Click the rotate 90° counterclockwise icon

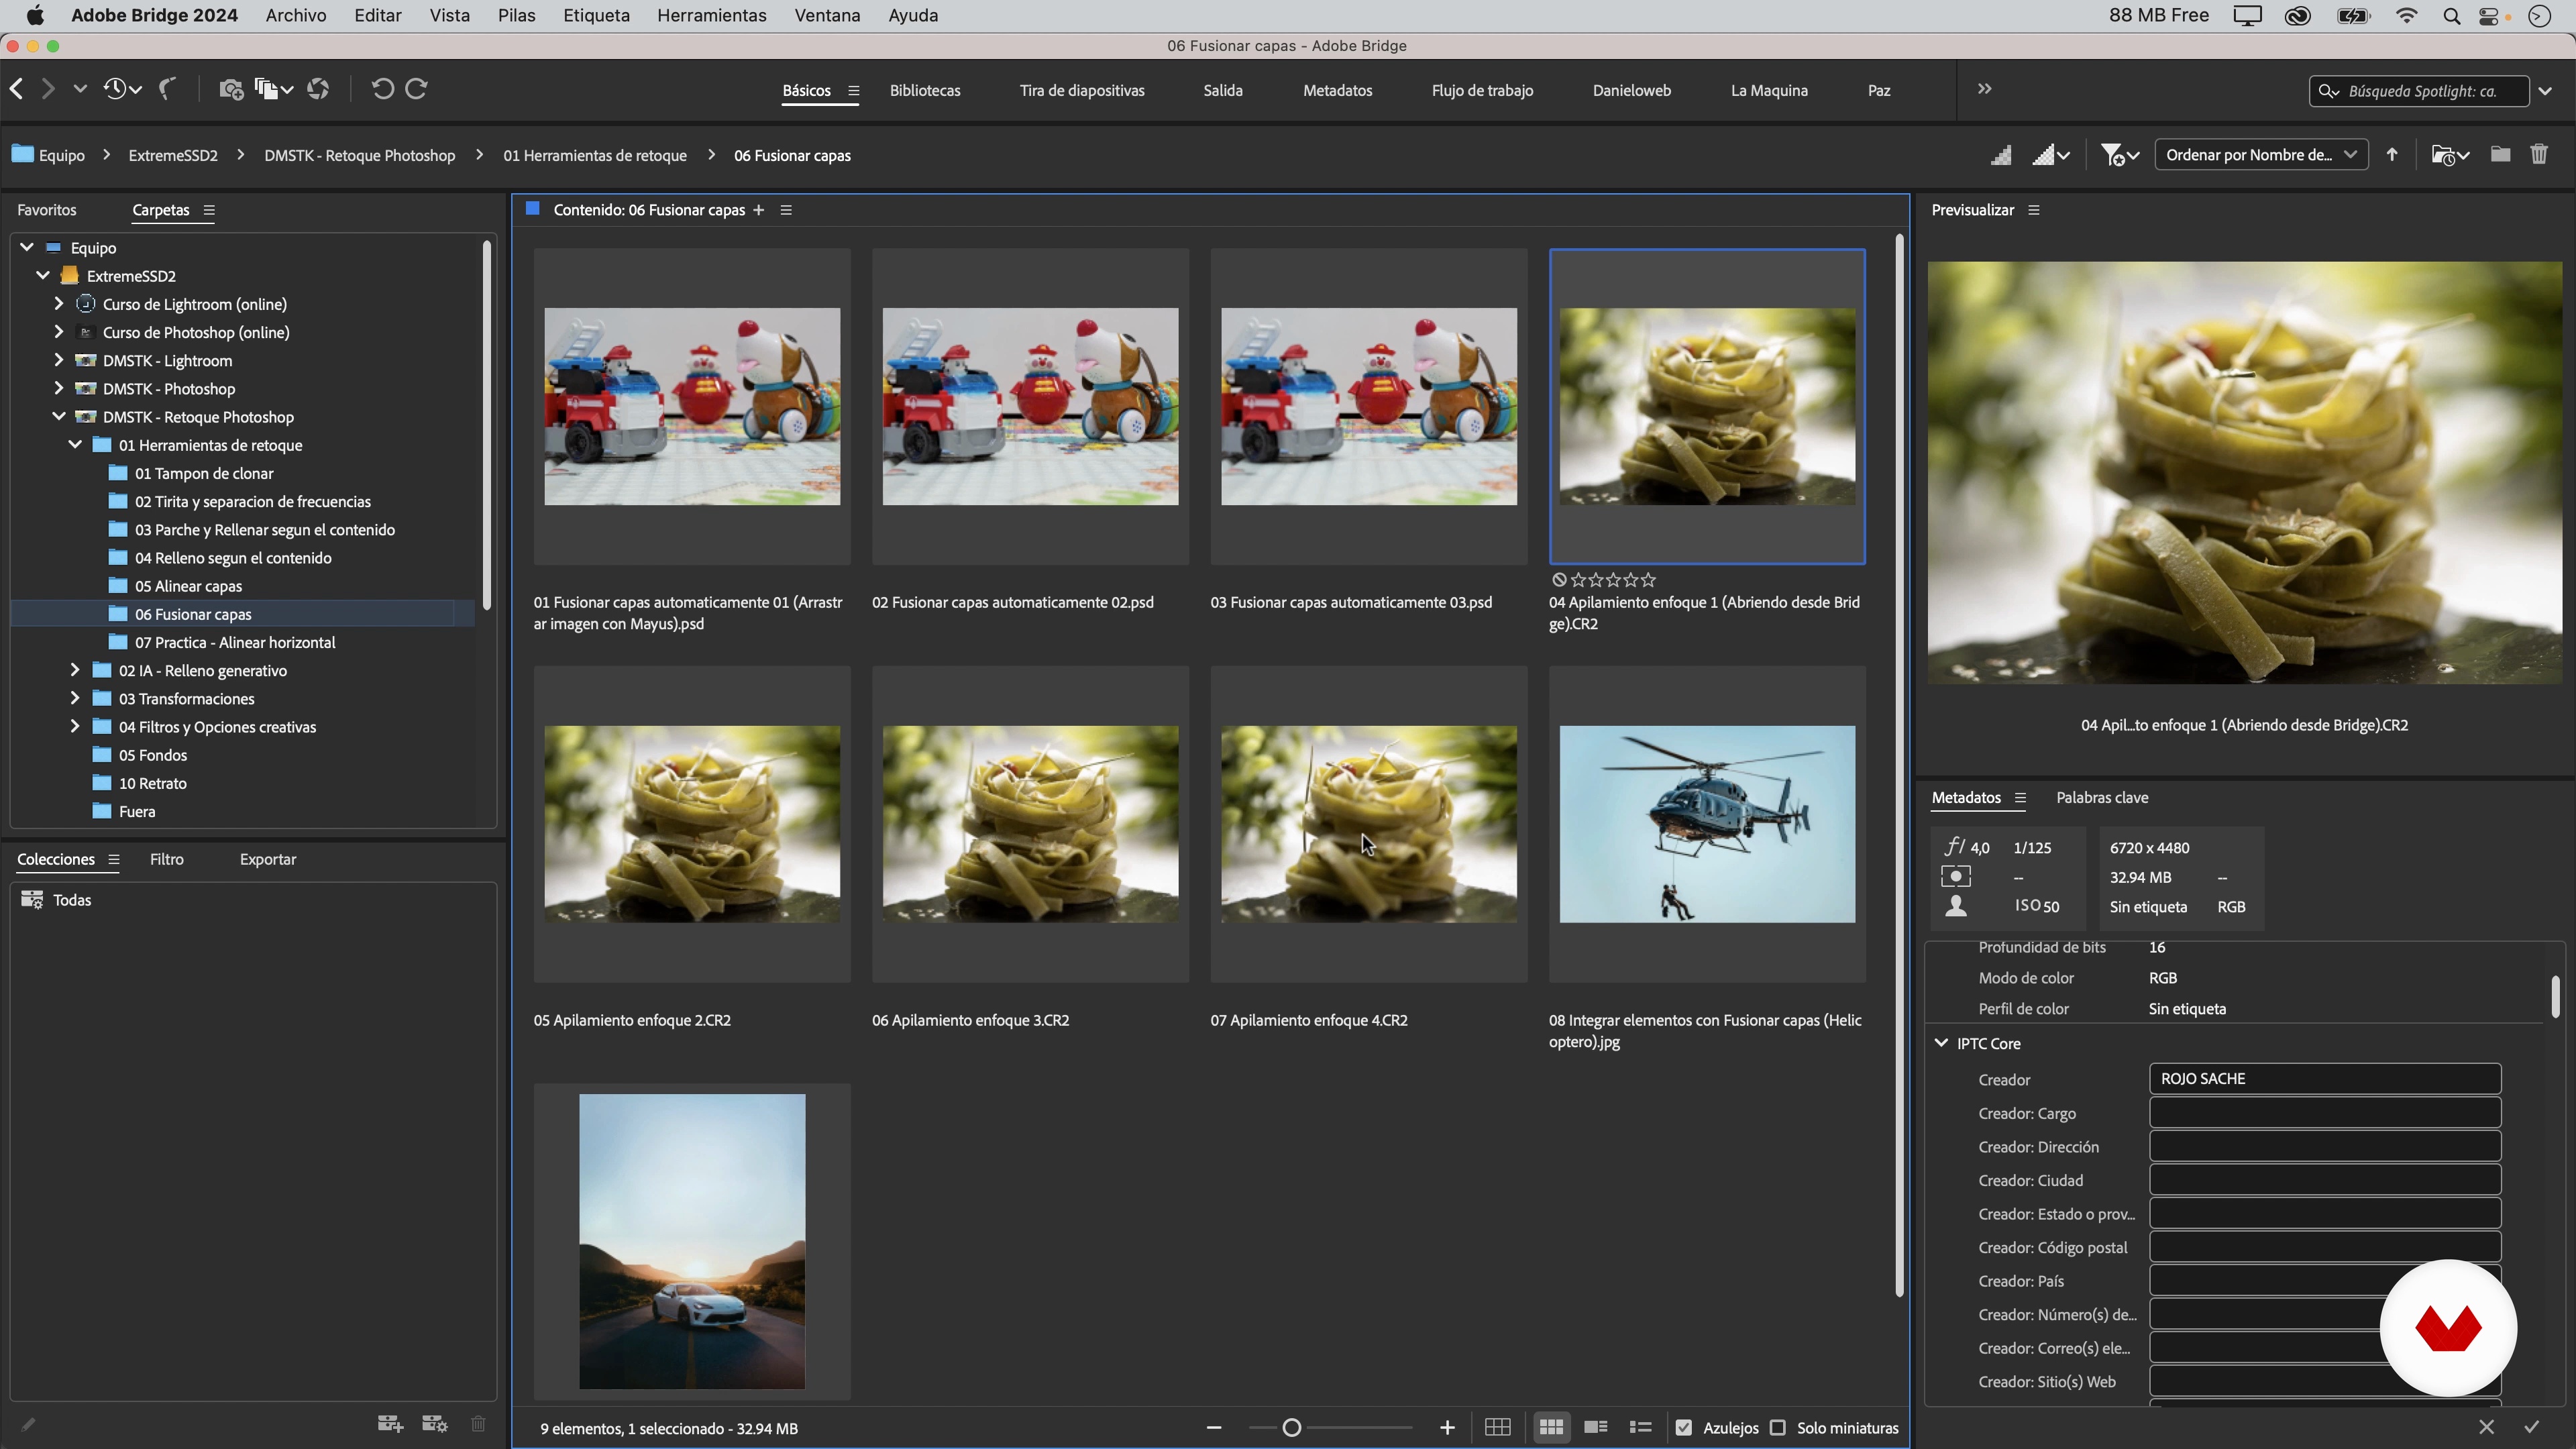coord(381,89)
